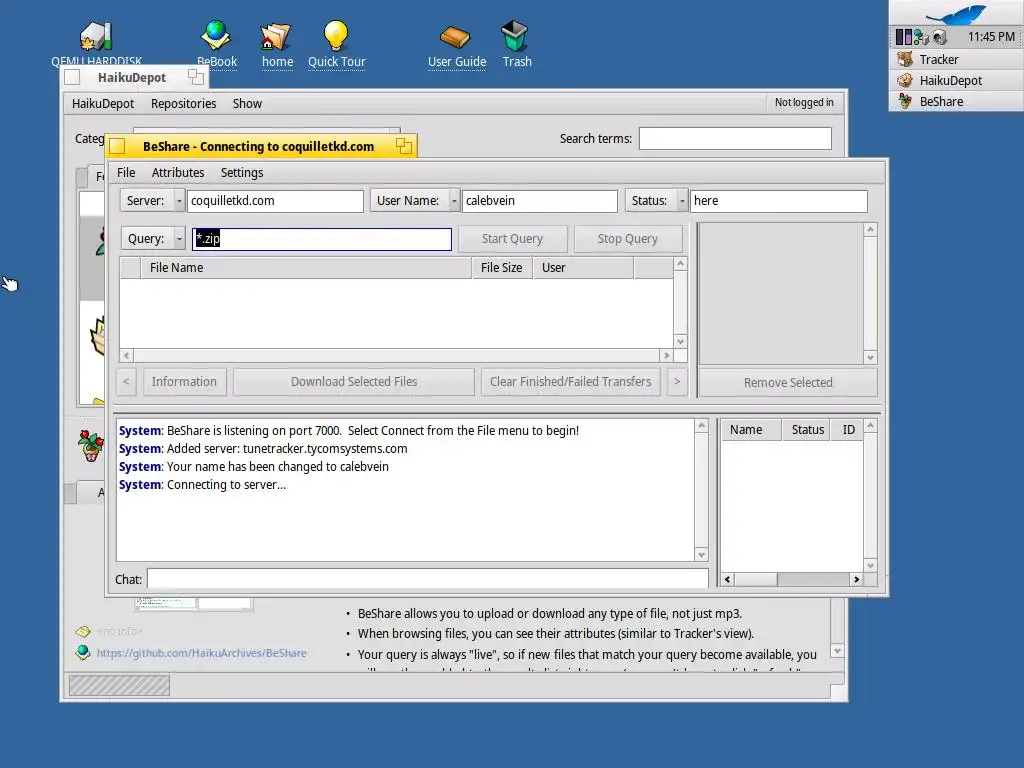Click the HaikuDepot progress bar at bottom
Screen dimensions: 1024x768
pos(119,685)
